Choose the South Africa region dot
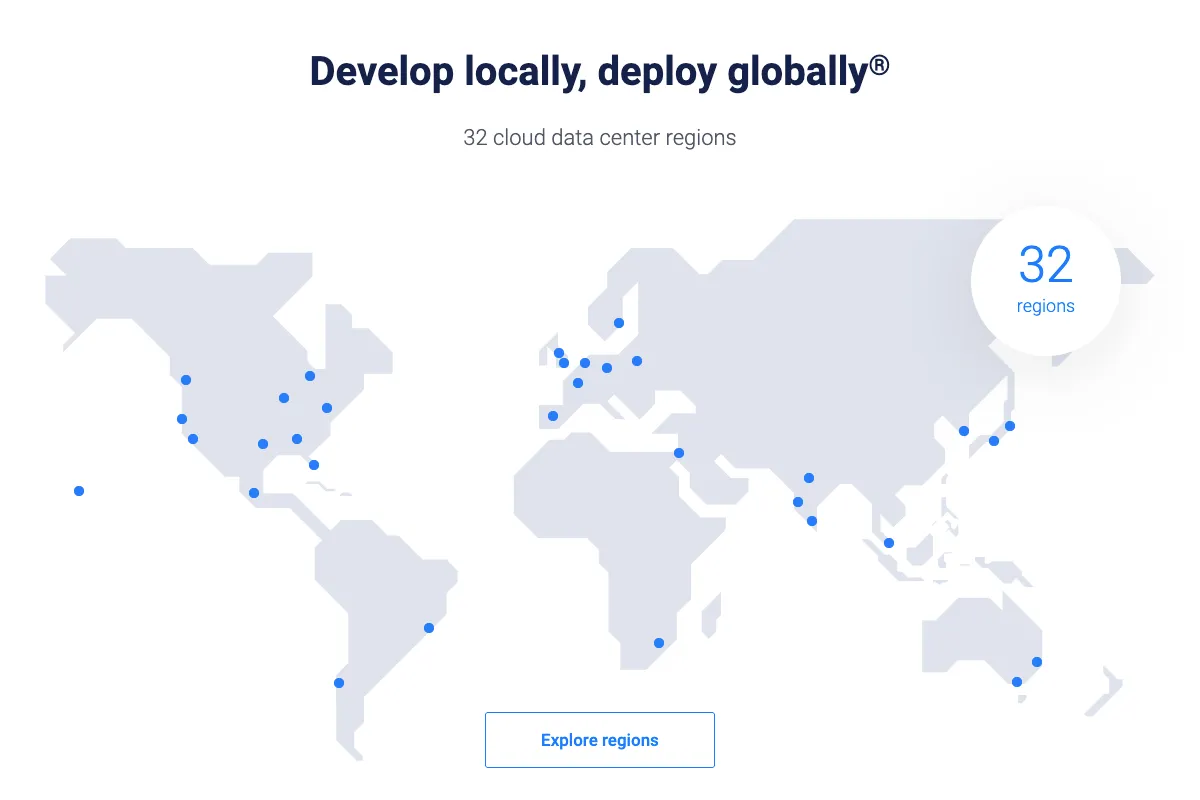 (x=658, y=643)
